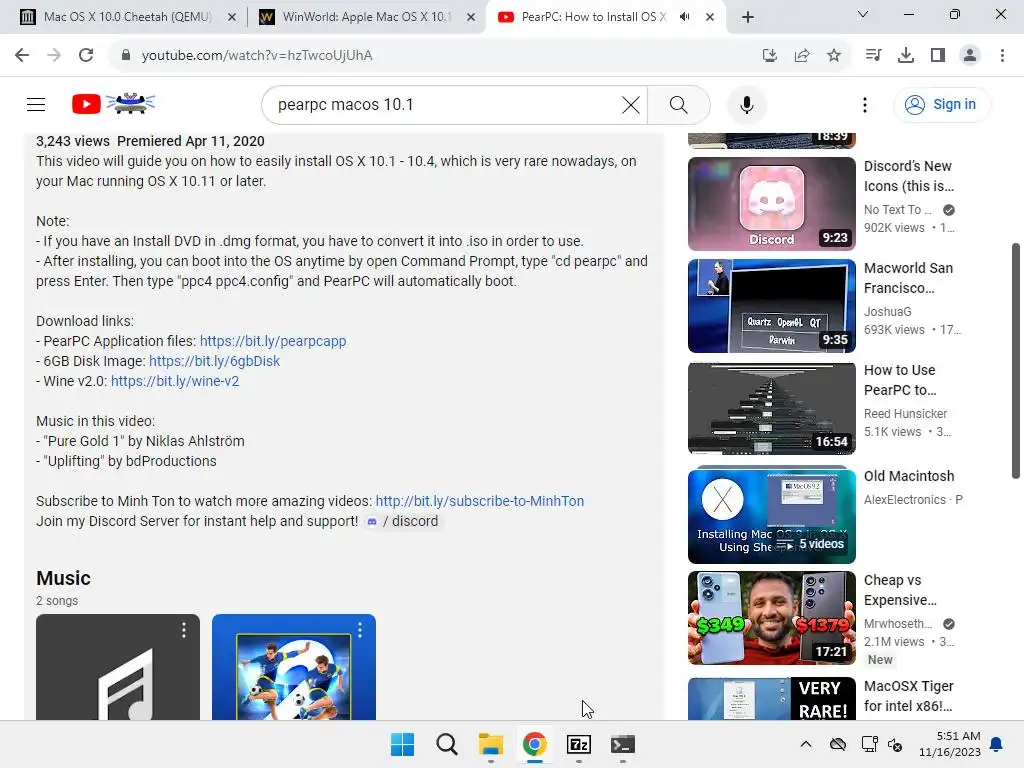Open the bit.ly/6gbDisk link
Image resolution: width=1024 pixels, height=768 pixels.
[214, 361]
